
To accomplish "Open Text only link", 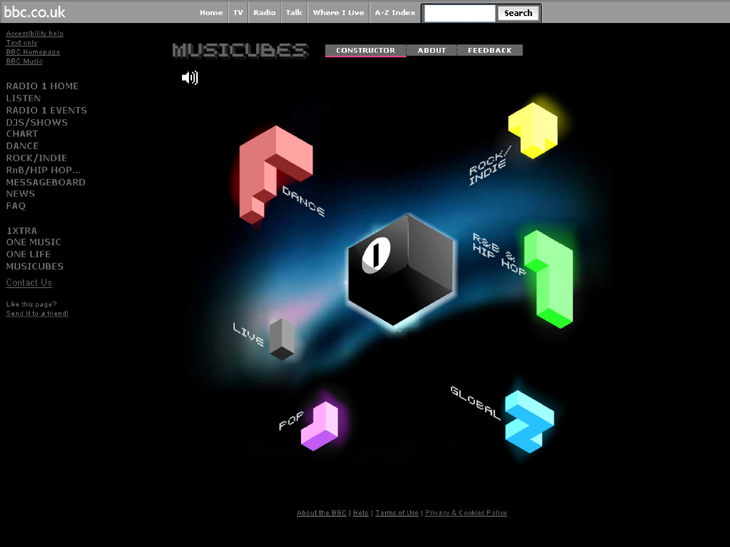I will click(x=21, y=43).
